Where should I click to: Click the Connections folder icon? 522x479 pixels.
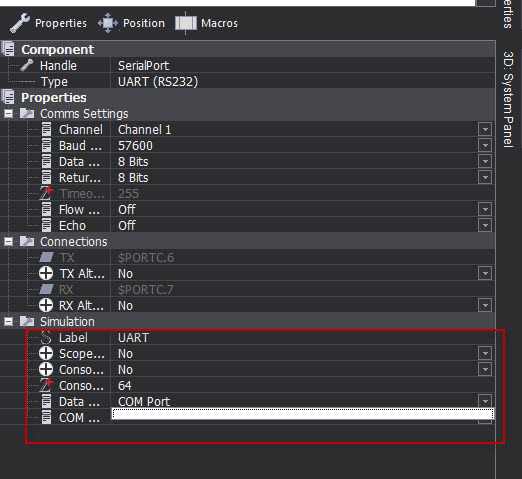(x=27, y=241)
